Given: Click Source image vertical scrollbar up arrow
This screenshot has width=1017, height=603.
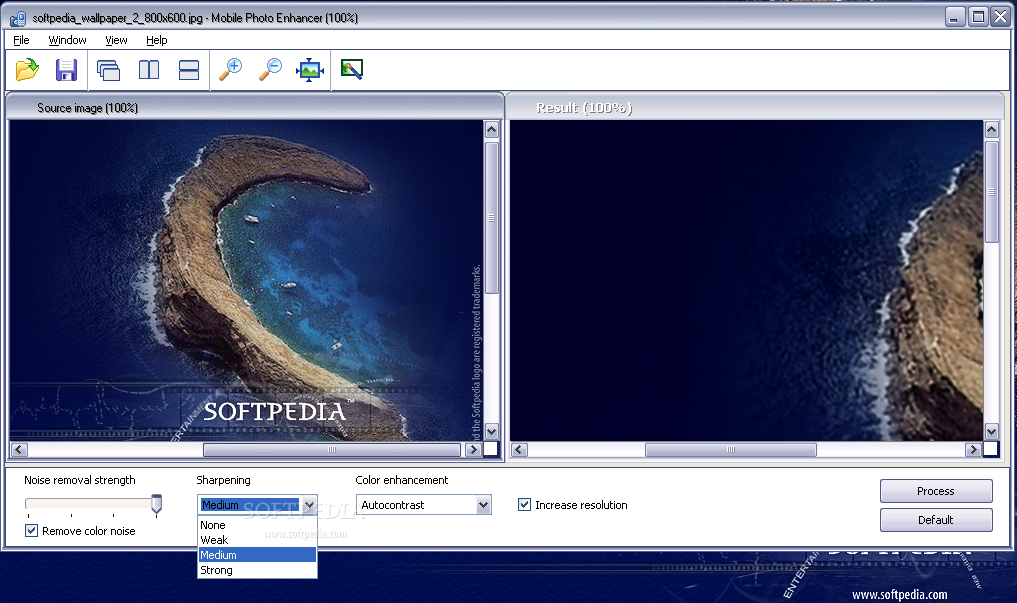Looking at the screenshot, I should tap(492, 129).
